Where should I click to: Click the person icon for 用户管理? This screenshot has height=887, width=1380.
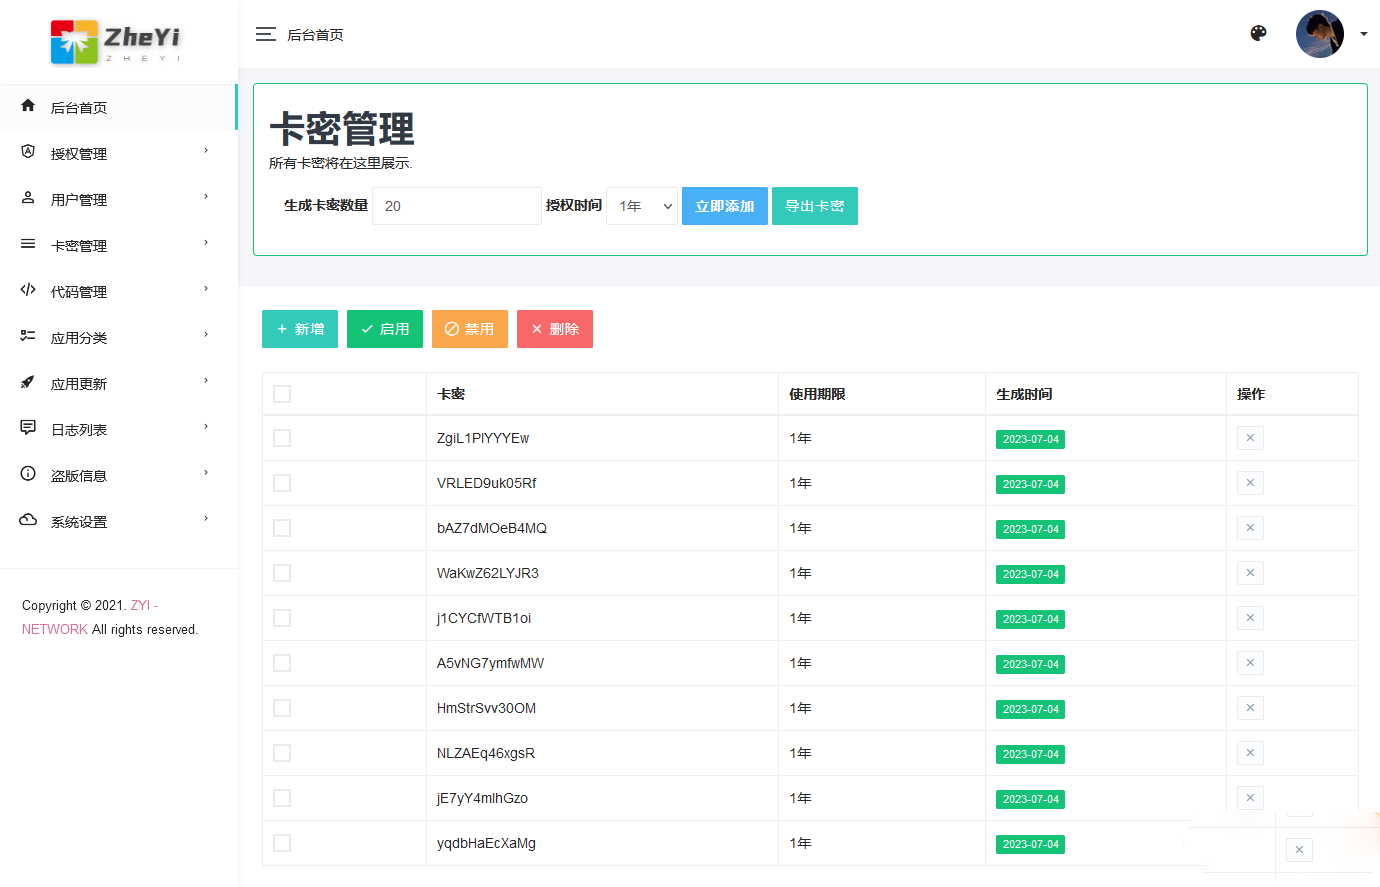click(x=28, y=198)
